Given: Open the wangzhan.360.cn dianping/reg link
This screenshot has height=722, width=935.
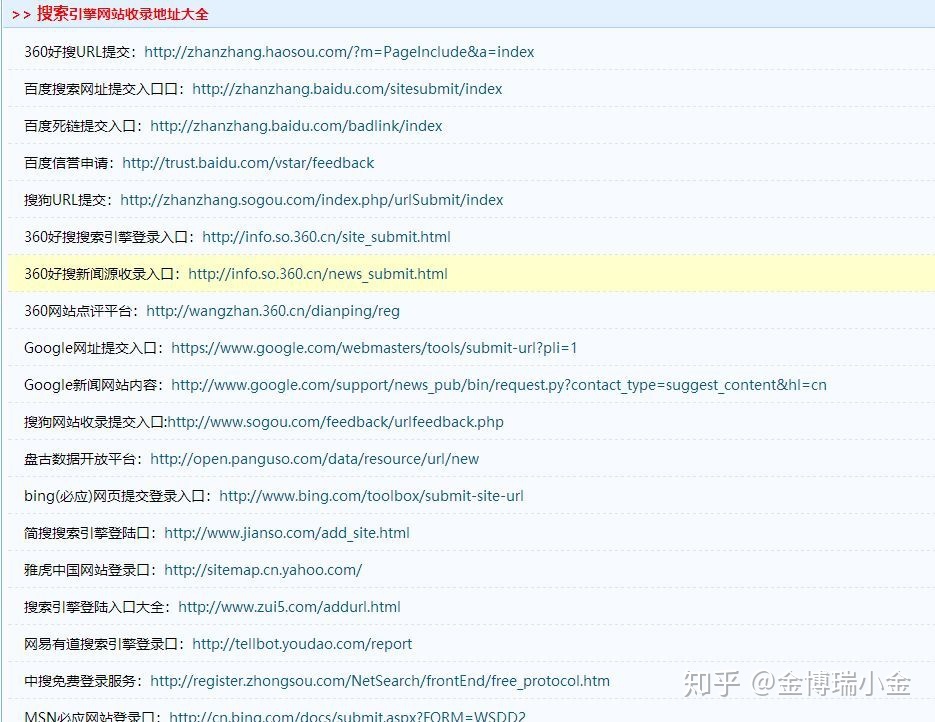Looking at the screenshot, I should [273, 311].
